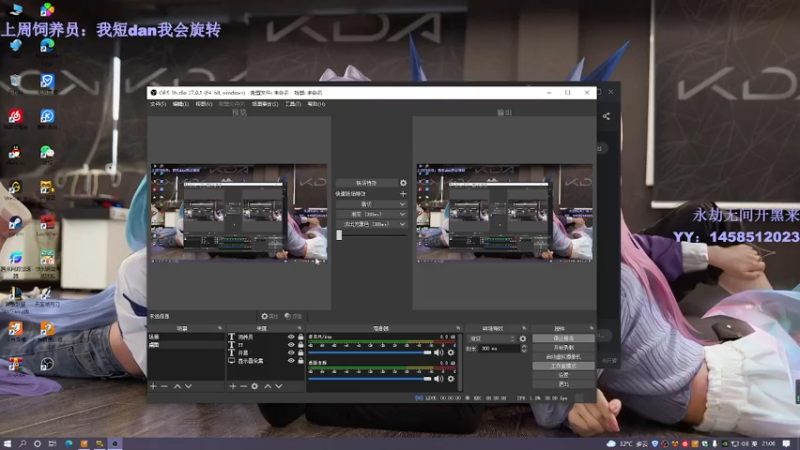Viewport: 800px width, 450px height.
Task: Move the selected source up
Action: [x=267, y=386]
